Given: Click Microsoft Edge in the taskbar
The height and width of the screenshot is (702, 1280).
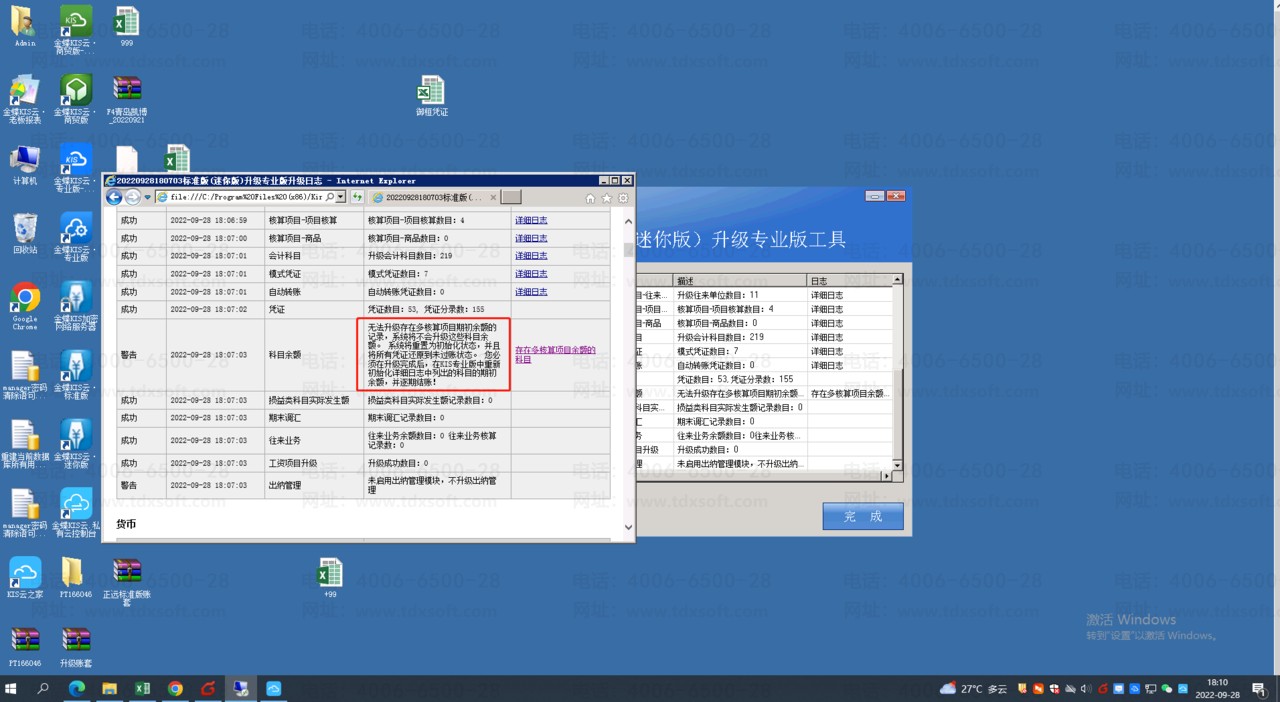Looking at the screenshot, I should (77, 689).
